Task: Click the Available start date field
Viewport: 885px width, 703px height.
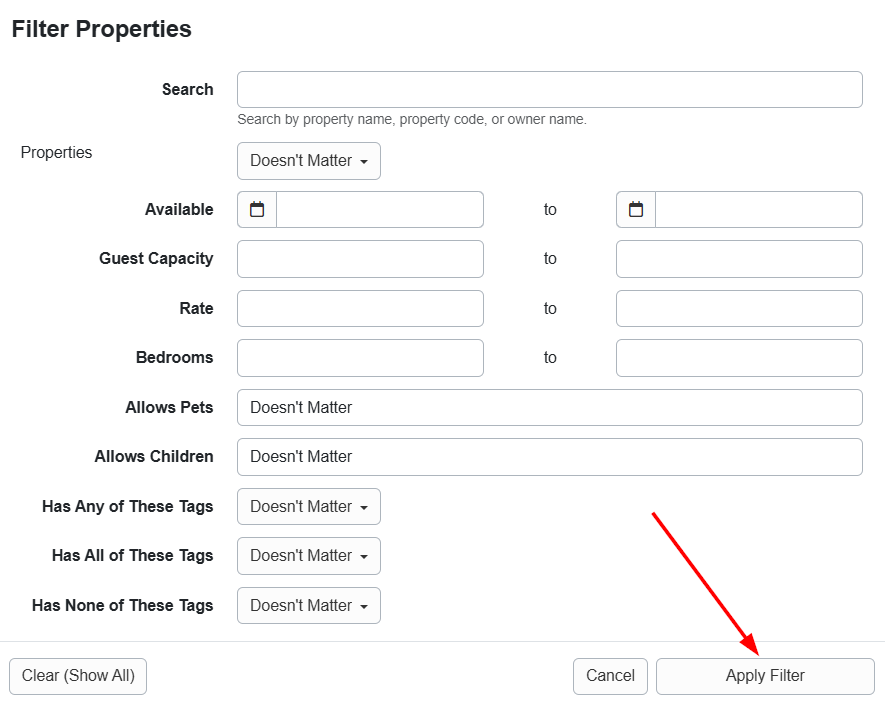Action: [379, 210]
